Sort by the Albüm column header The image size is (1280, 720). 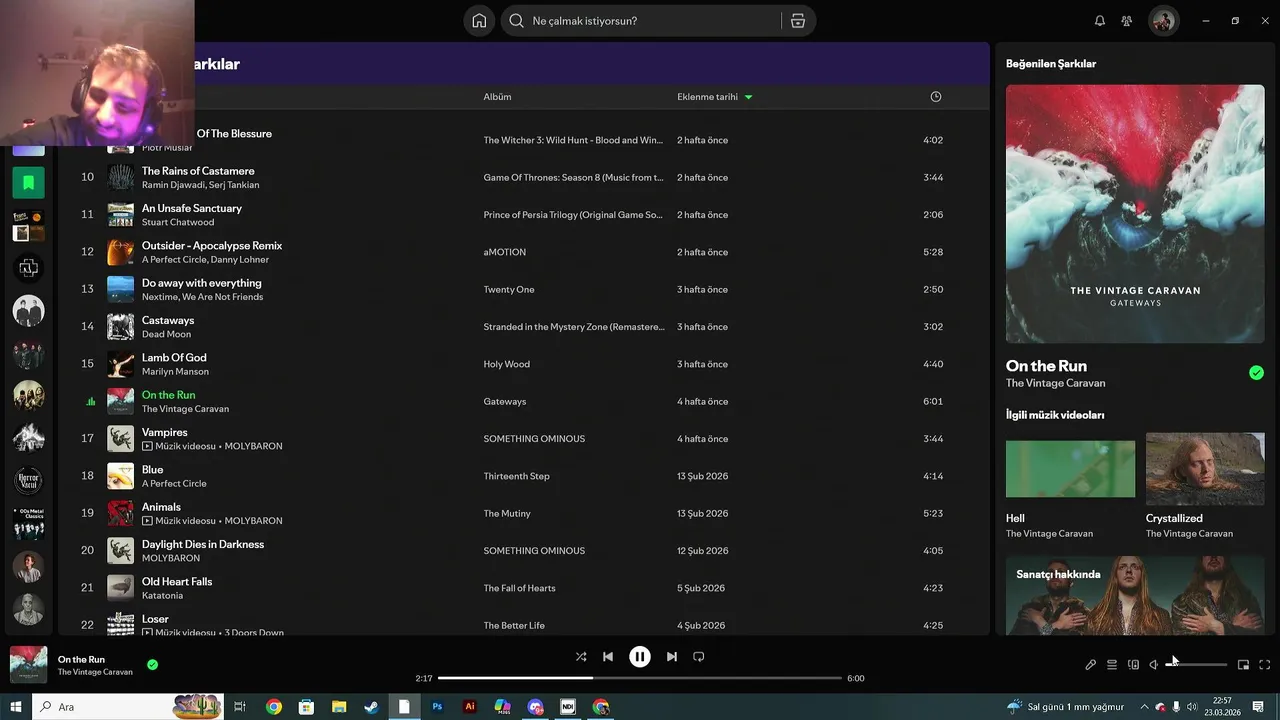click(x=497, y=97)
